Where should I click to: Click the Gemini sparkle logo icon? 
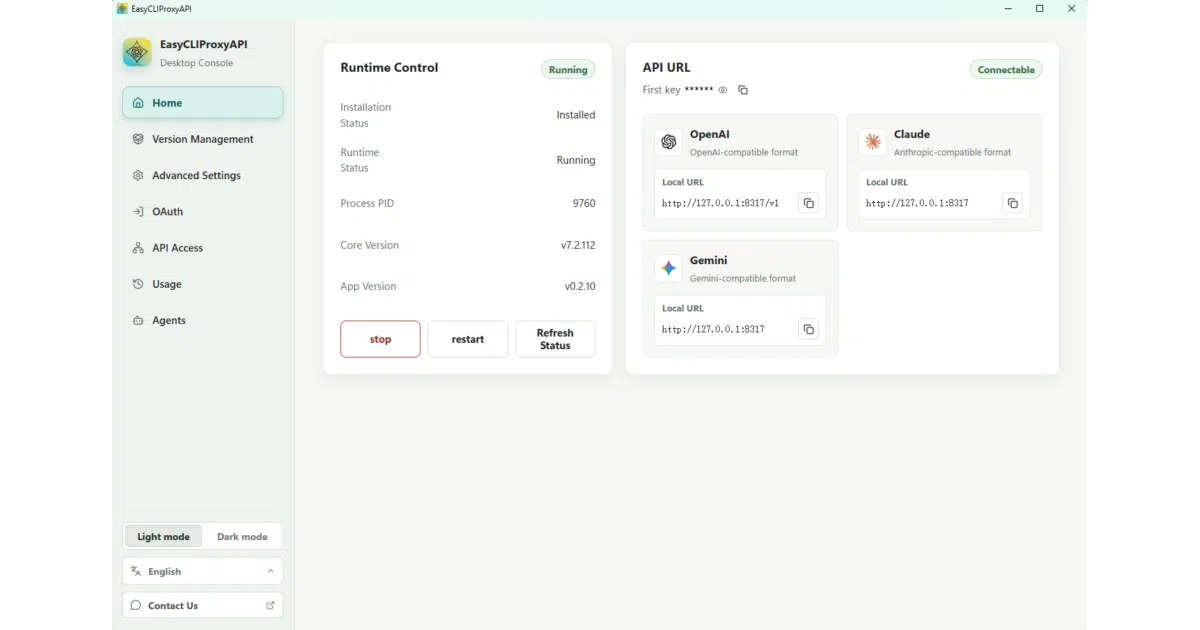[x=669, y=268]
